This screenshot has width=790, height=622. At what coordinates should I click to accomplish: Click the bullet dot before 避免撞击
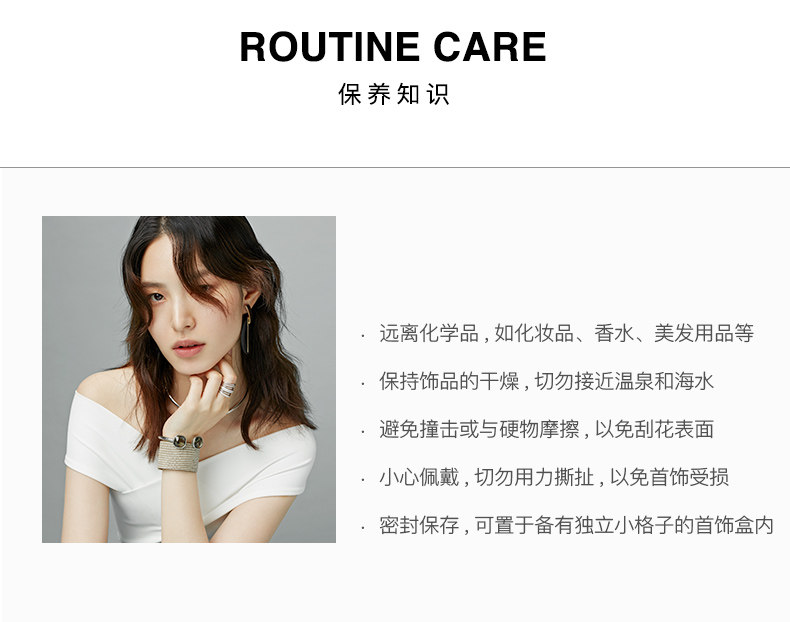tap(362, 432)
